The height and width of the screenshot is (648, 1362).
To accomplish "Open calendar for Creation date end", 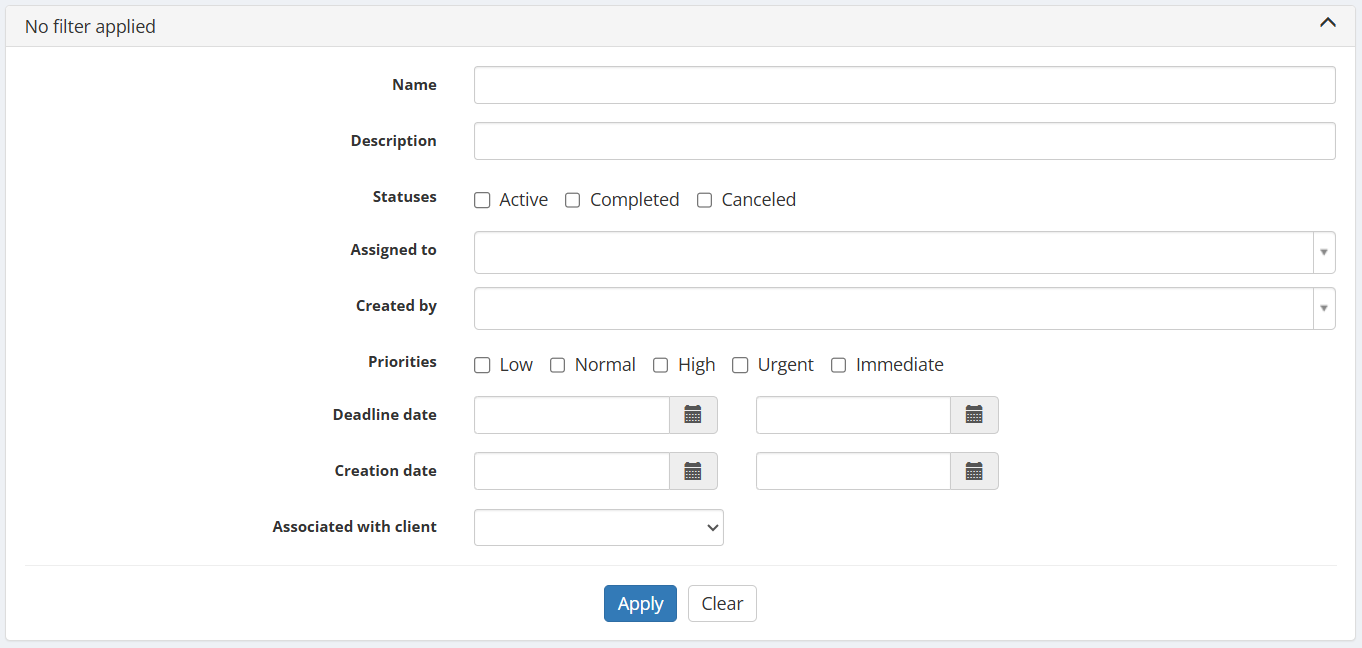I will [974, 471].
